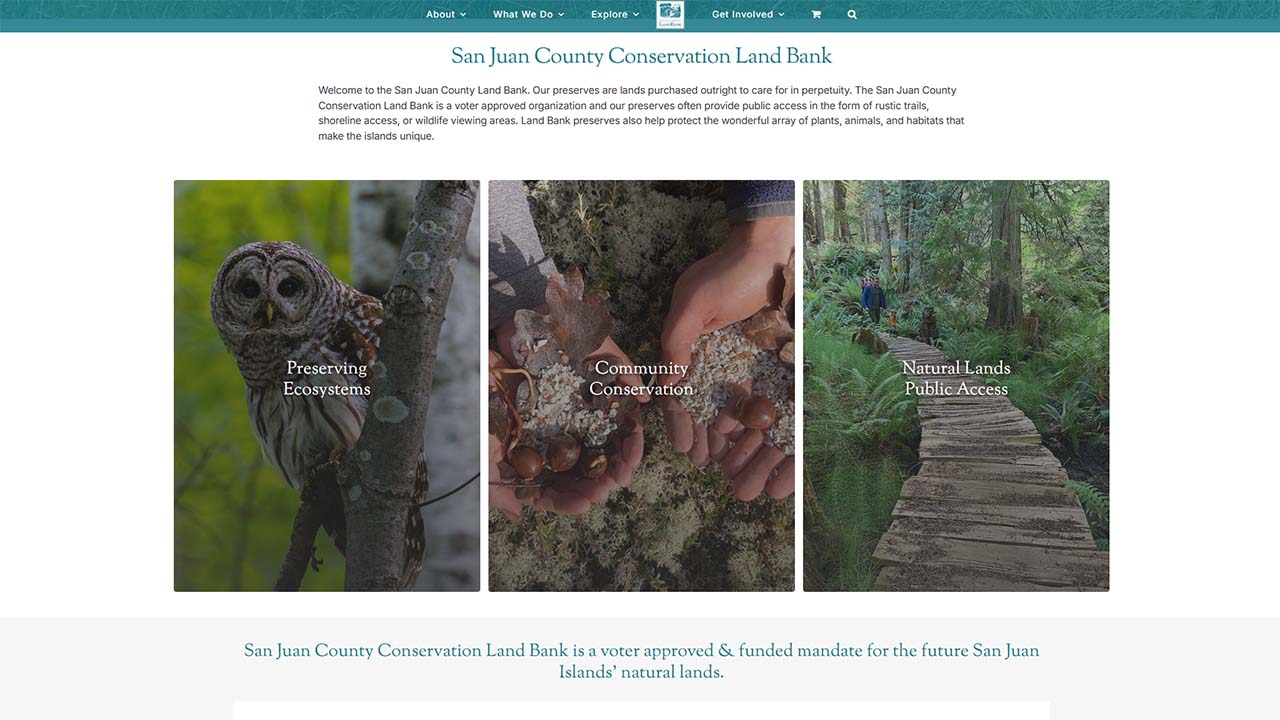Click the hands holding acorns photo
This screenshot has height=720, width=1280.
[x=641, y=386]
